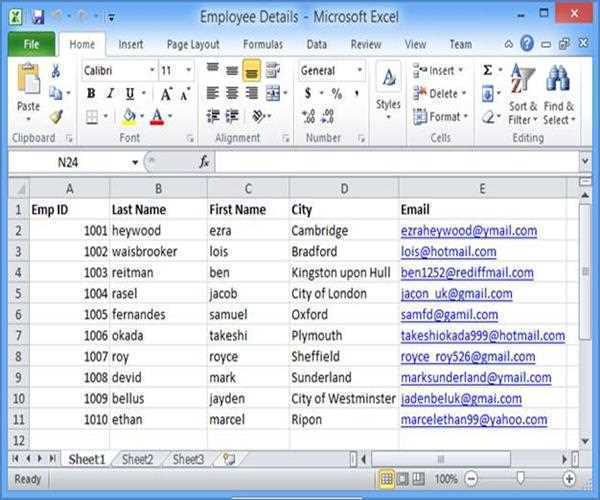Toggle Bold formatting
This screenshot has width=600, height=500.
pyautogui.click(x=91, y=94)
